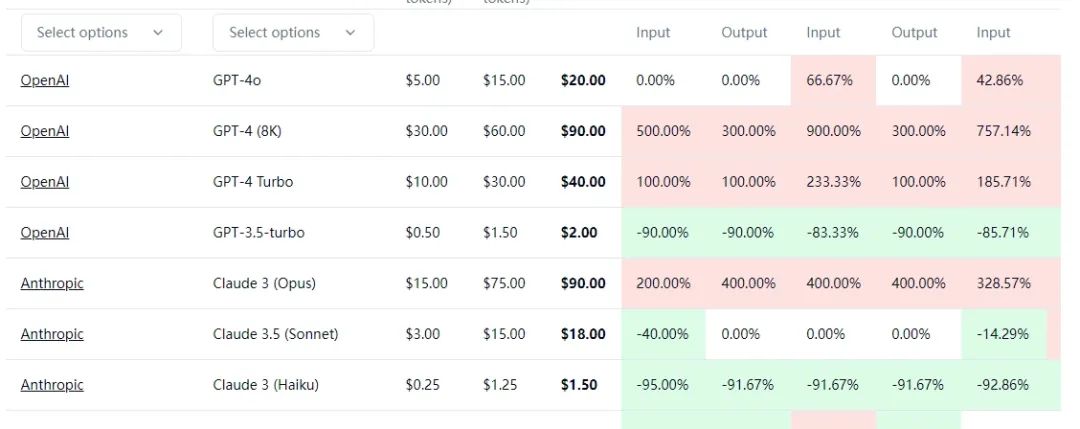Open the OpenAI link beside GPT-4 (8K)
This screenshot has width=1080, height=429.
45,131
